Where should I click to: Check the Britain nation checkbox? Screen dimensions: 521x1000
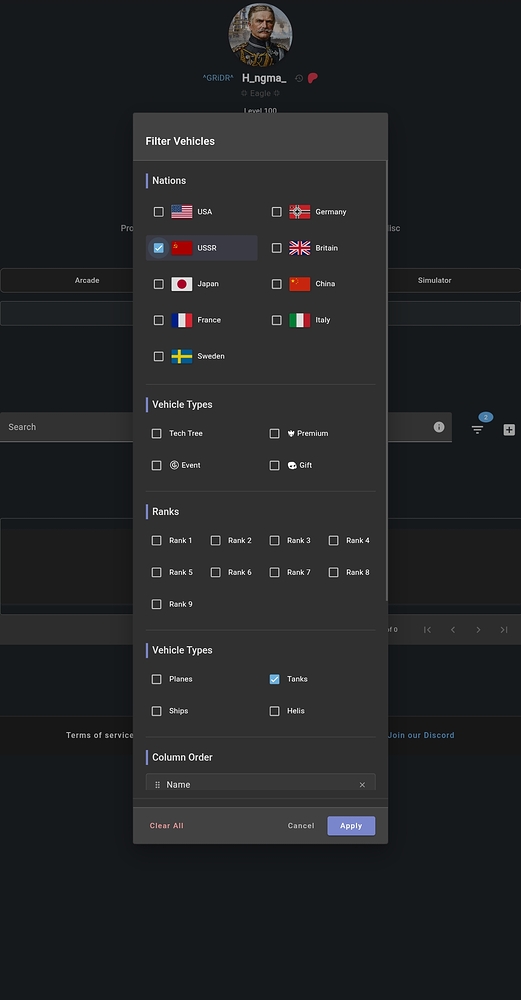[x=277, y=248]
